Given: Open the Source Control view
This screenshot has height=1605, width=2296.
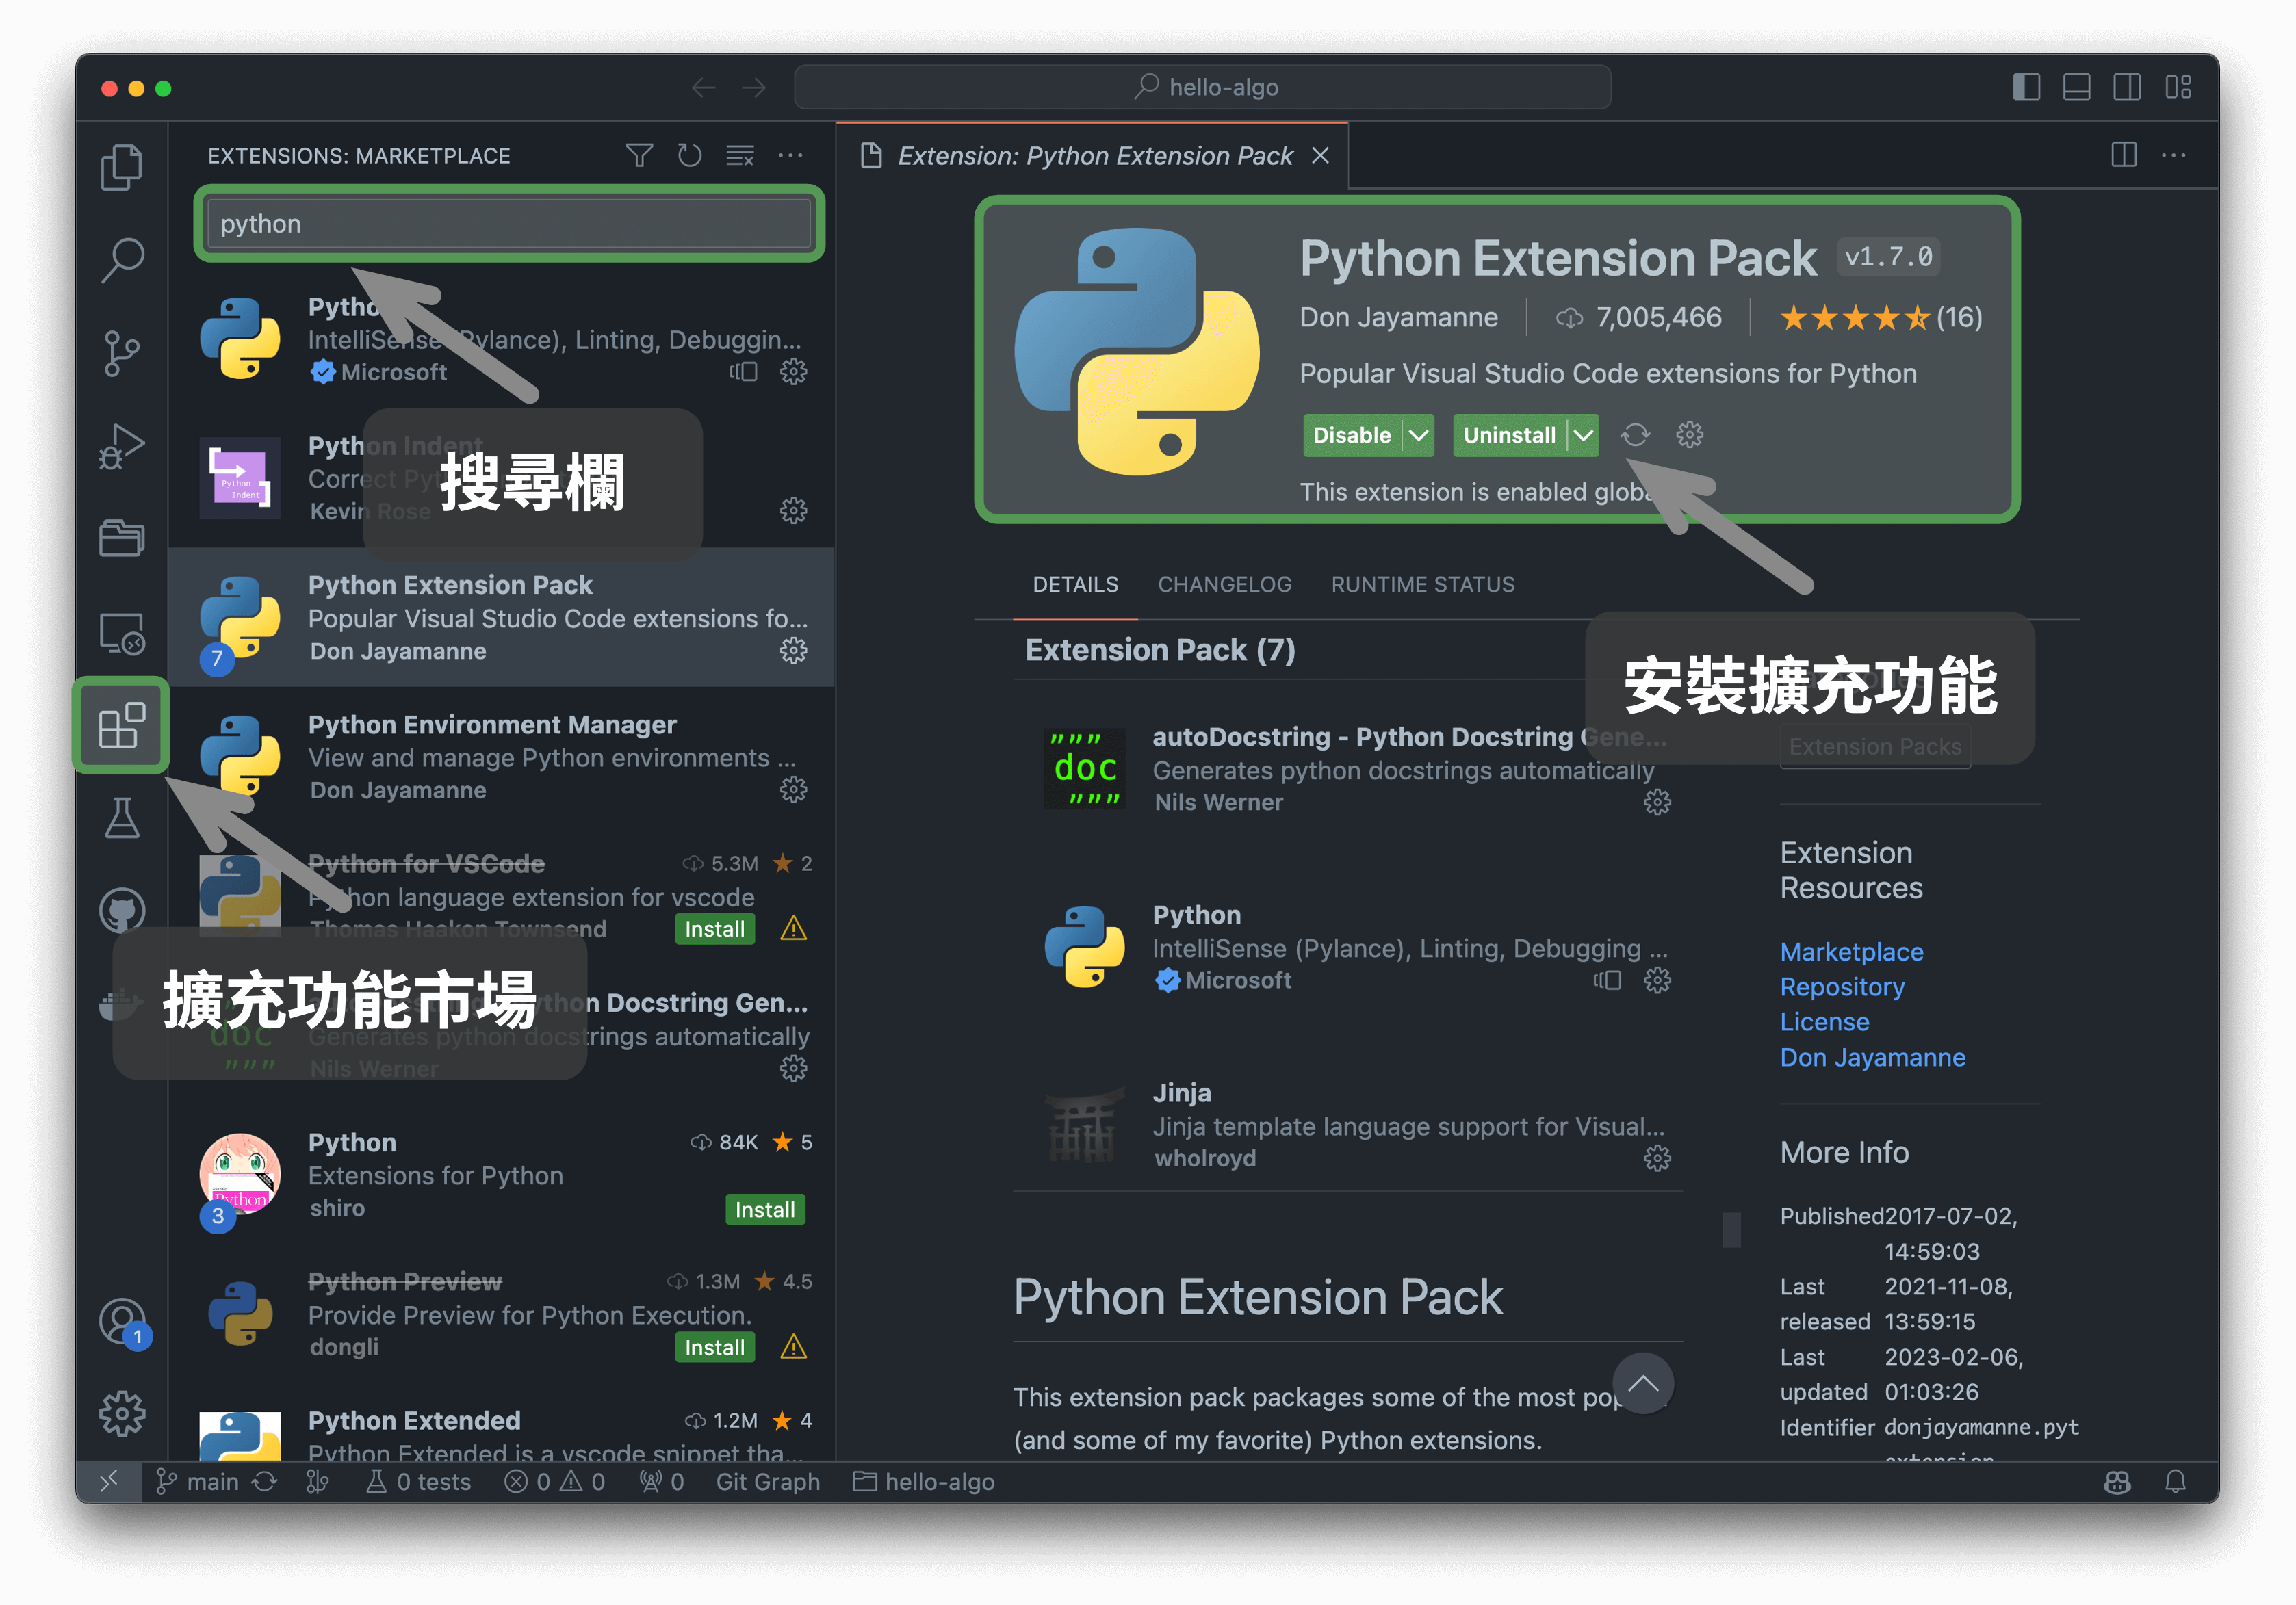Looking at the screenshot, I should click(x=121, y=352).
